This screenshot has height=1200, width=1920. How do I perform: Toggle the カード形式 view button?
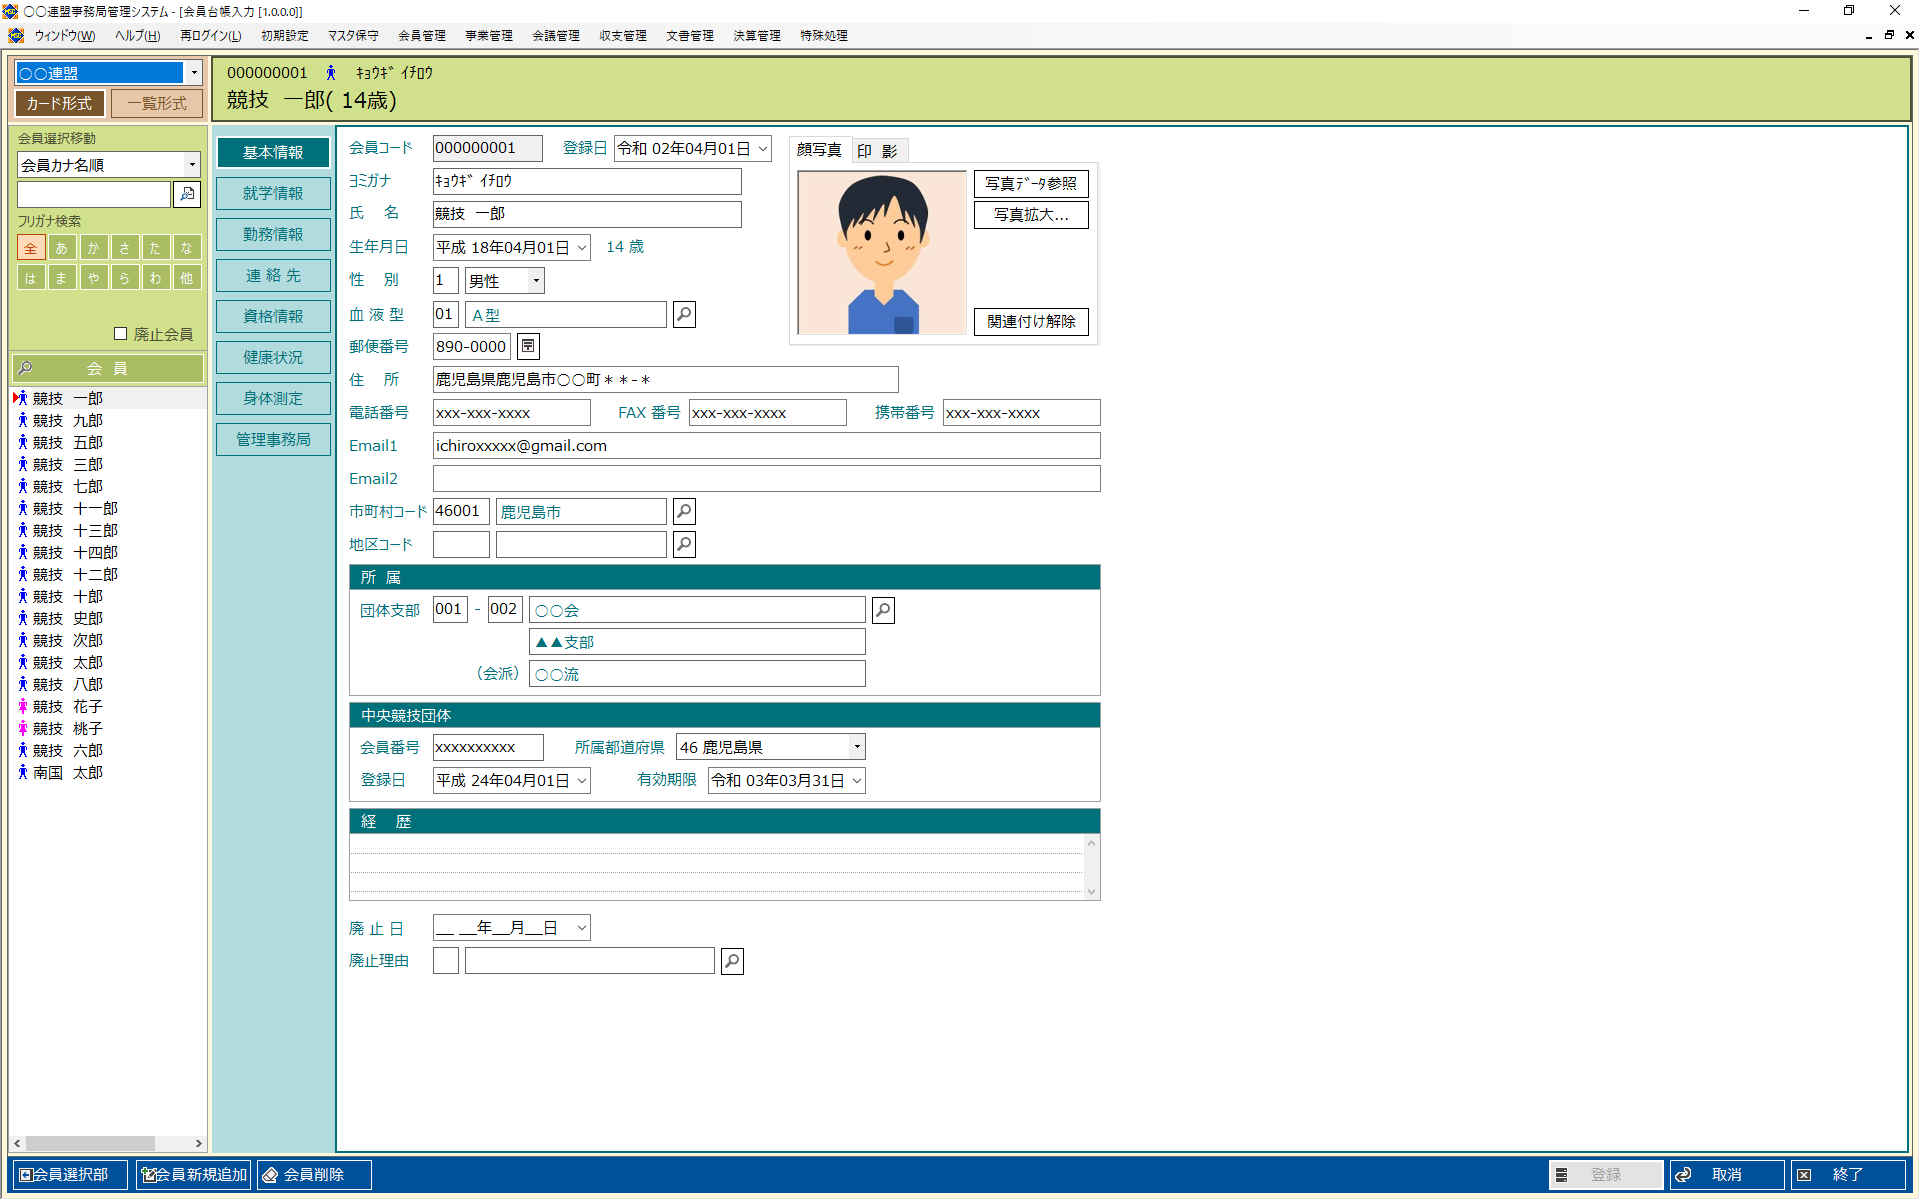pyautogui.click(x=59, y=104)
